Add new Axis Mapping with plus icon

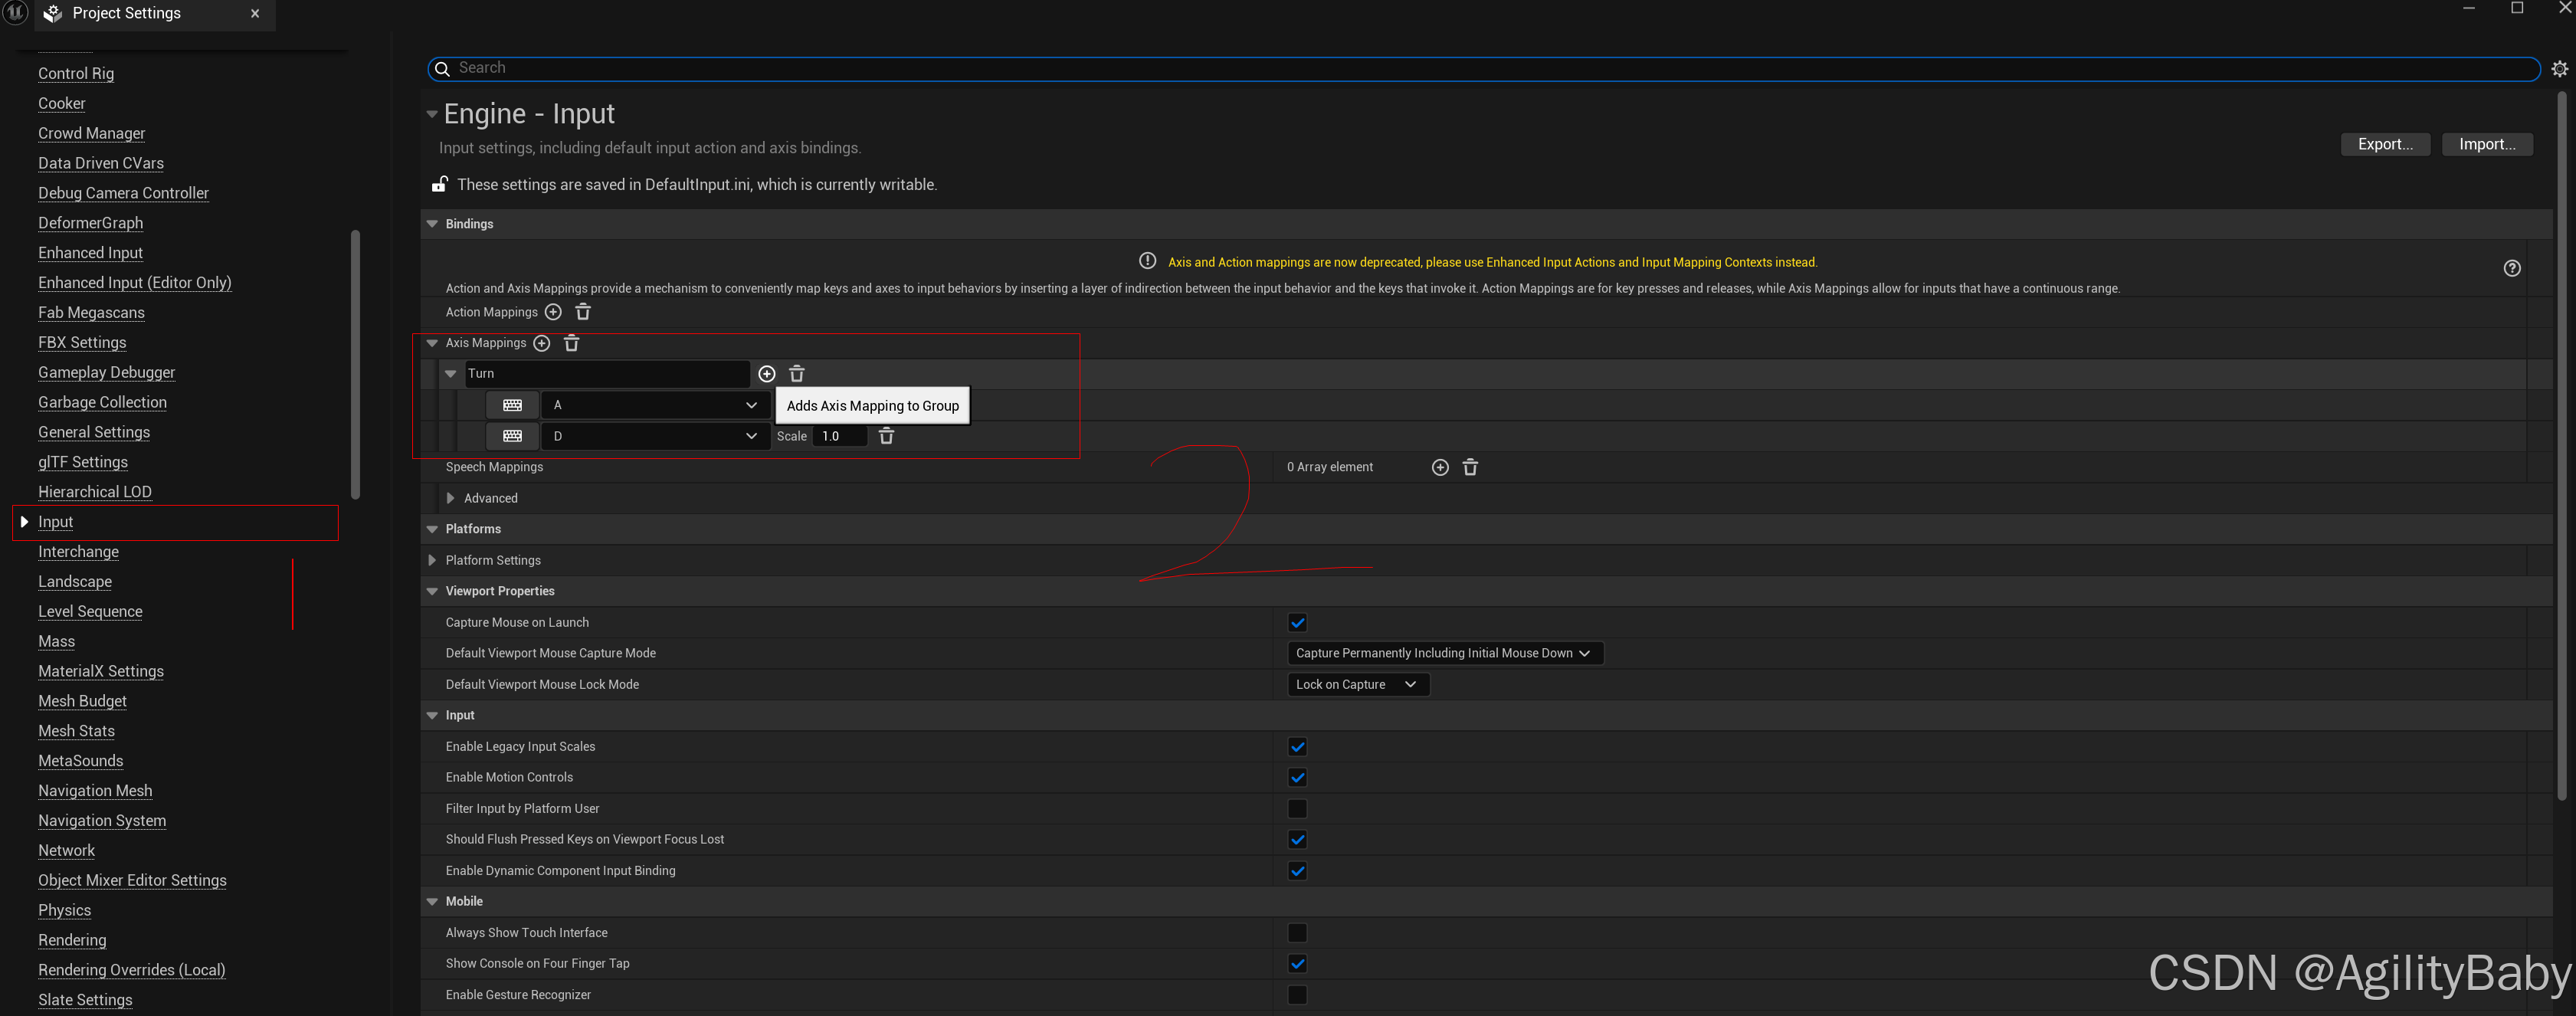(542, 343)
